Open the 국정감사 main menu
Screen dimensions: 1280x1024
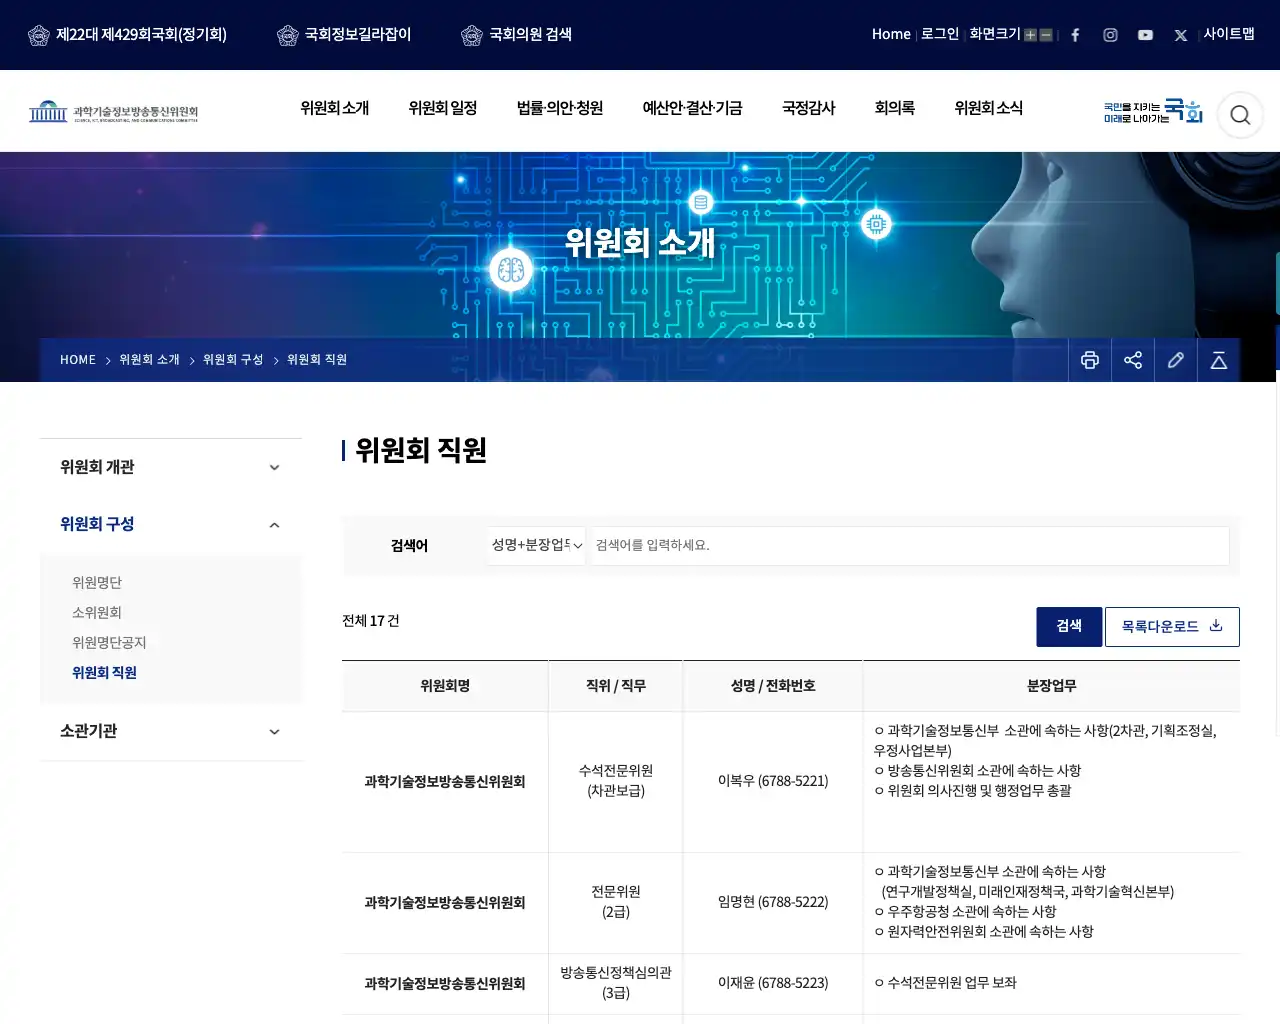808,108
